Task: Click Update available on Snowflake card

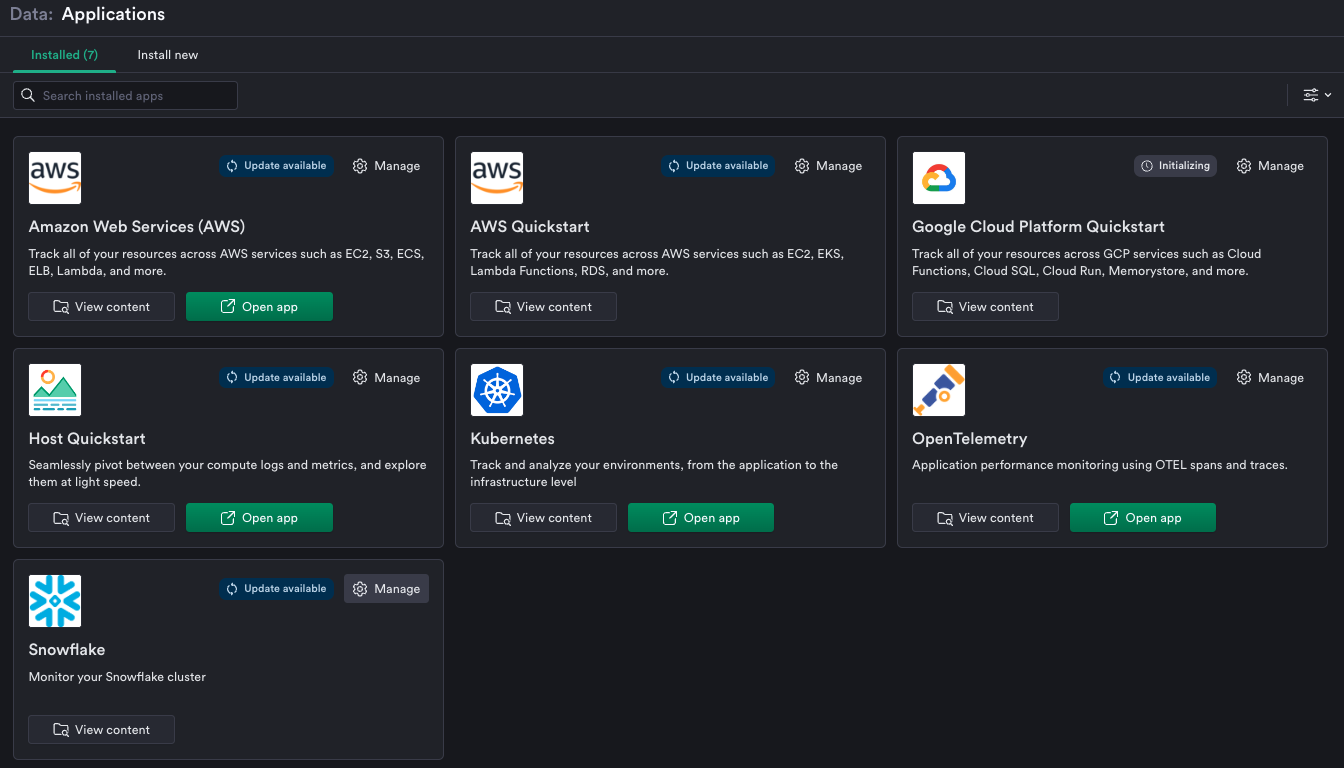Action: pos(277,589)
